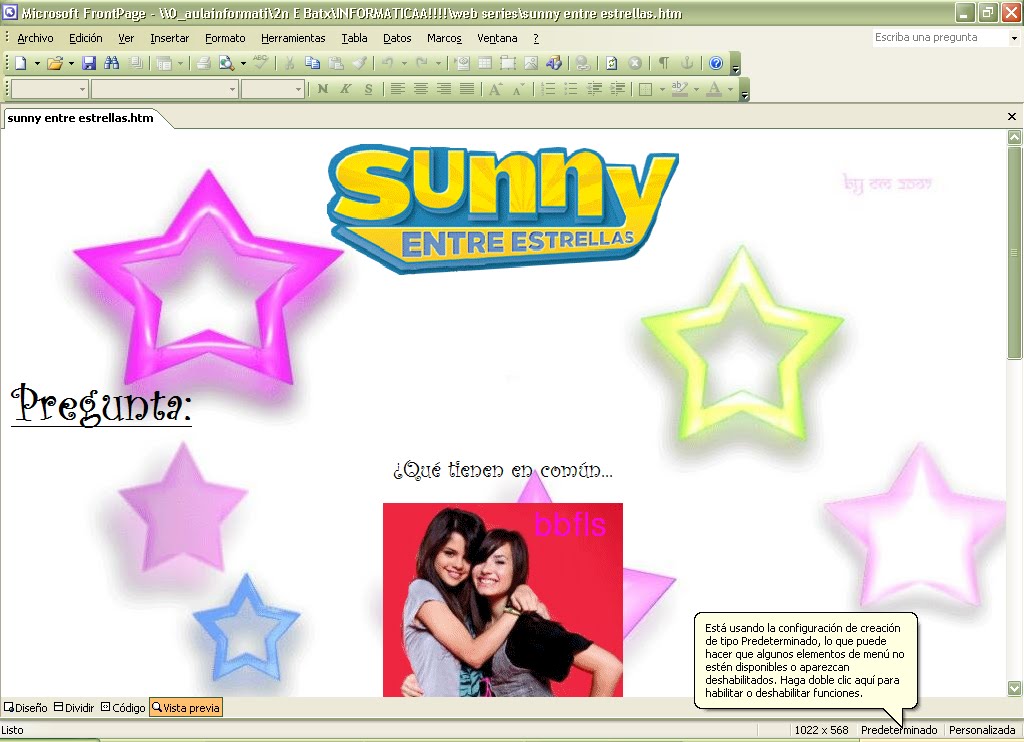
Task: Open the Formato menu
Action: point(225,39)
